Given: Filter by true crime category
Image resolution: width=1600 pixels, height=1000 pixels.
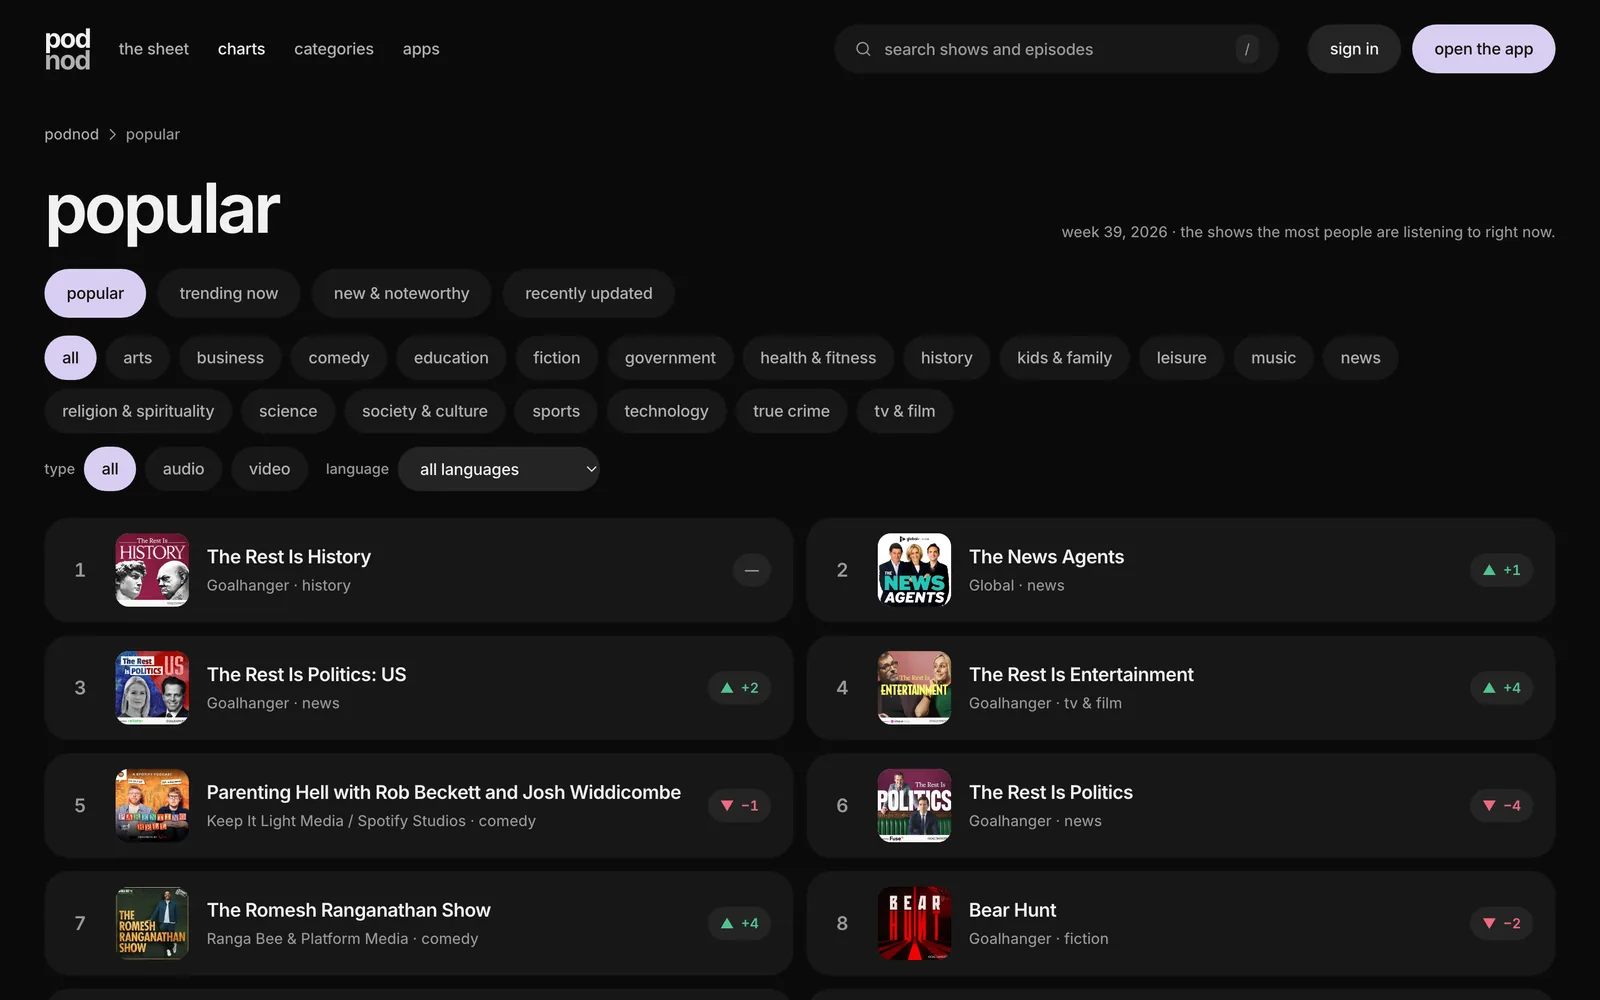Looking at the screenshot, I should [x=791, y=411].
